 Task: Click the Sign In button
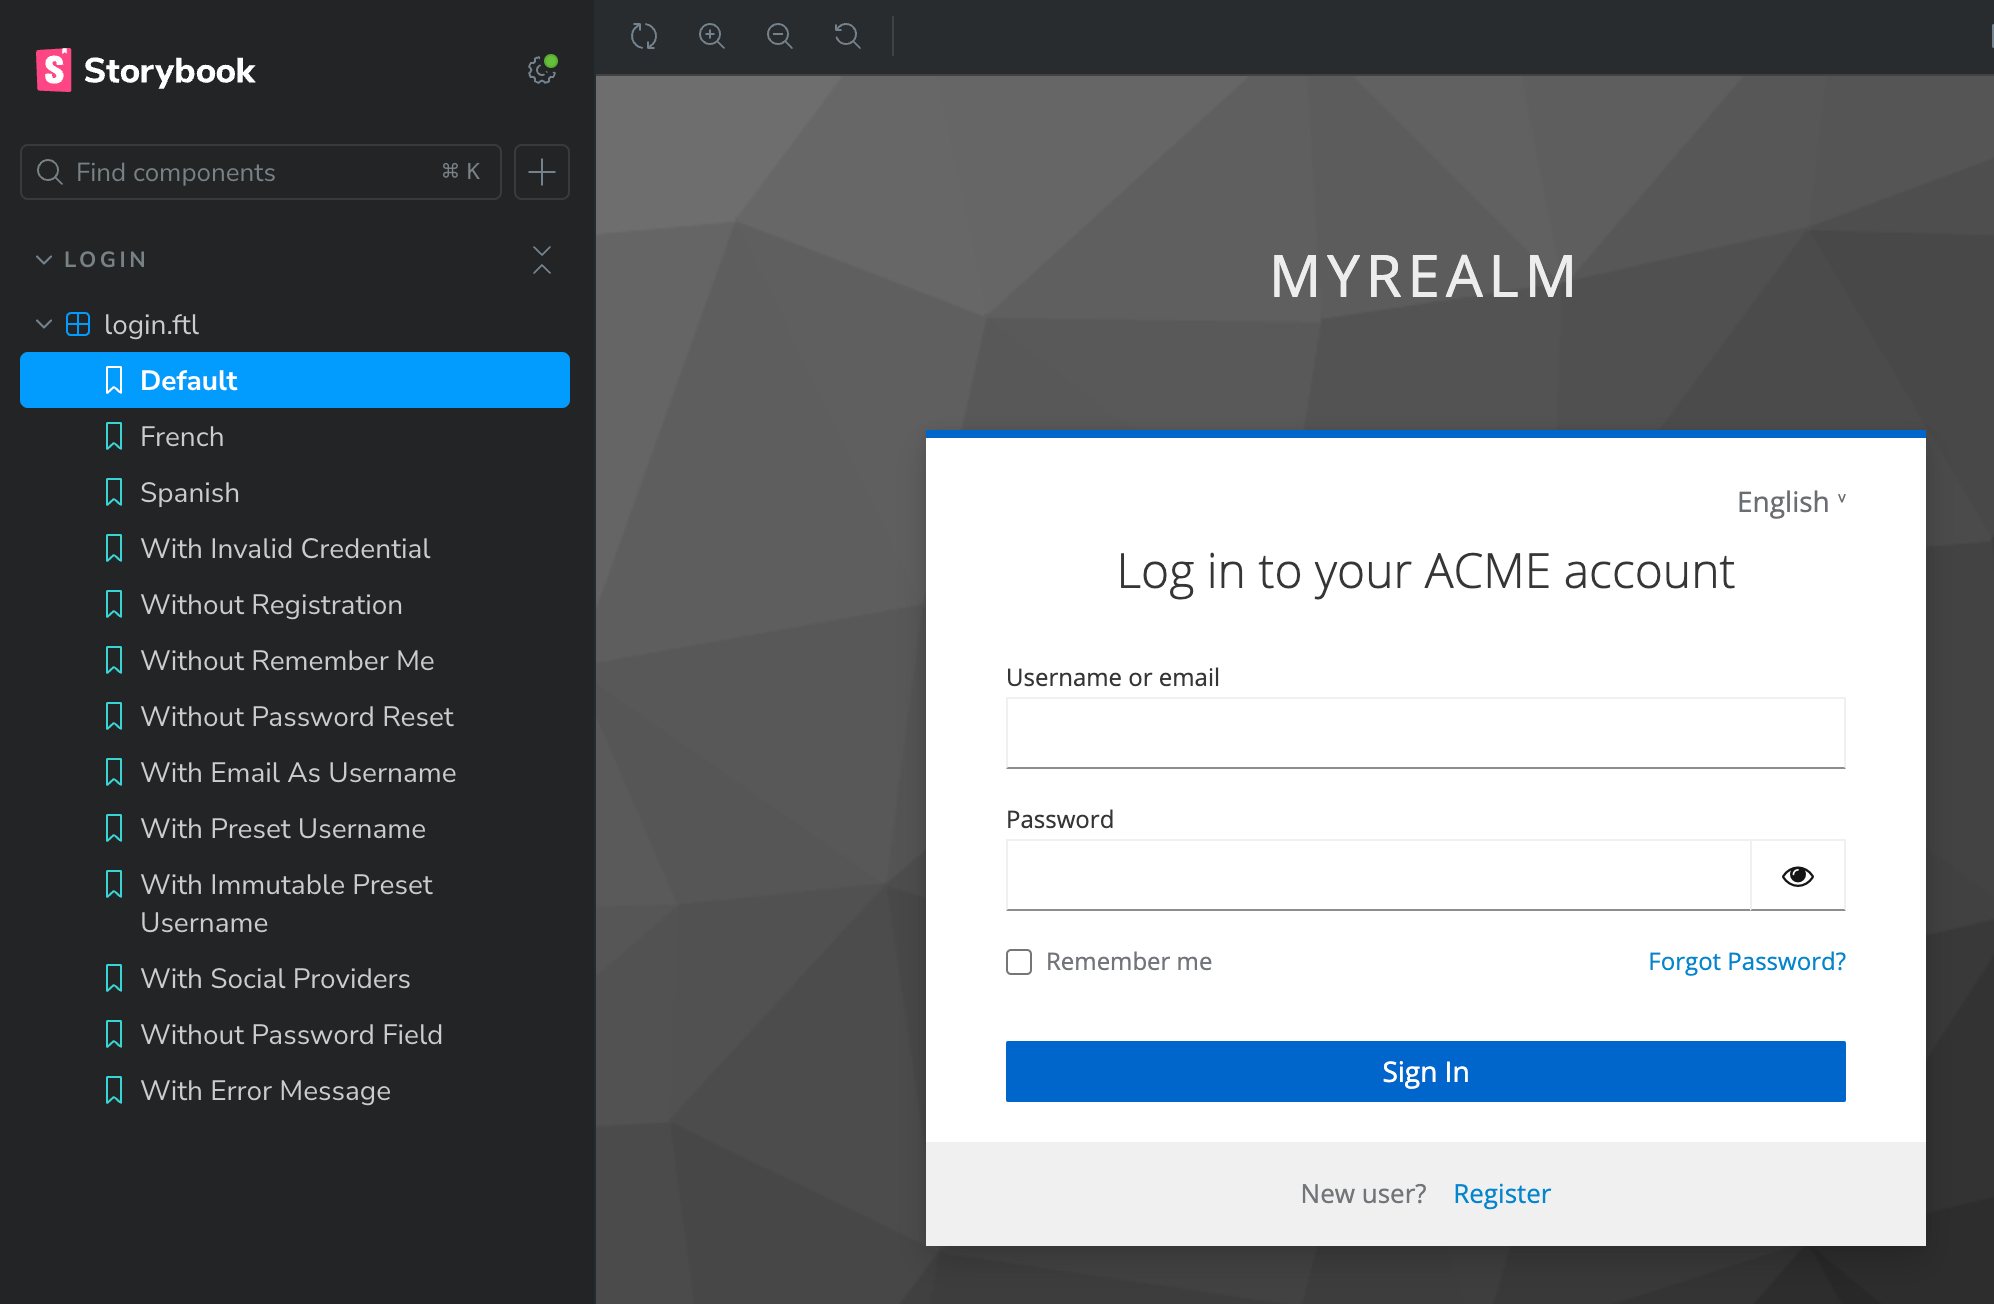[x=1425, y=1072]
